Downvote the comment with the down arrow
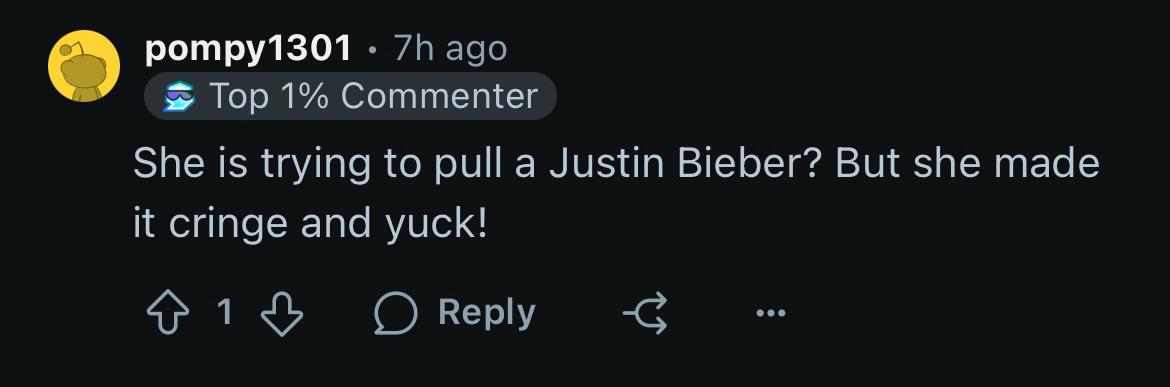This screenshot has height=387, width=1170. [281, 312]
